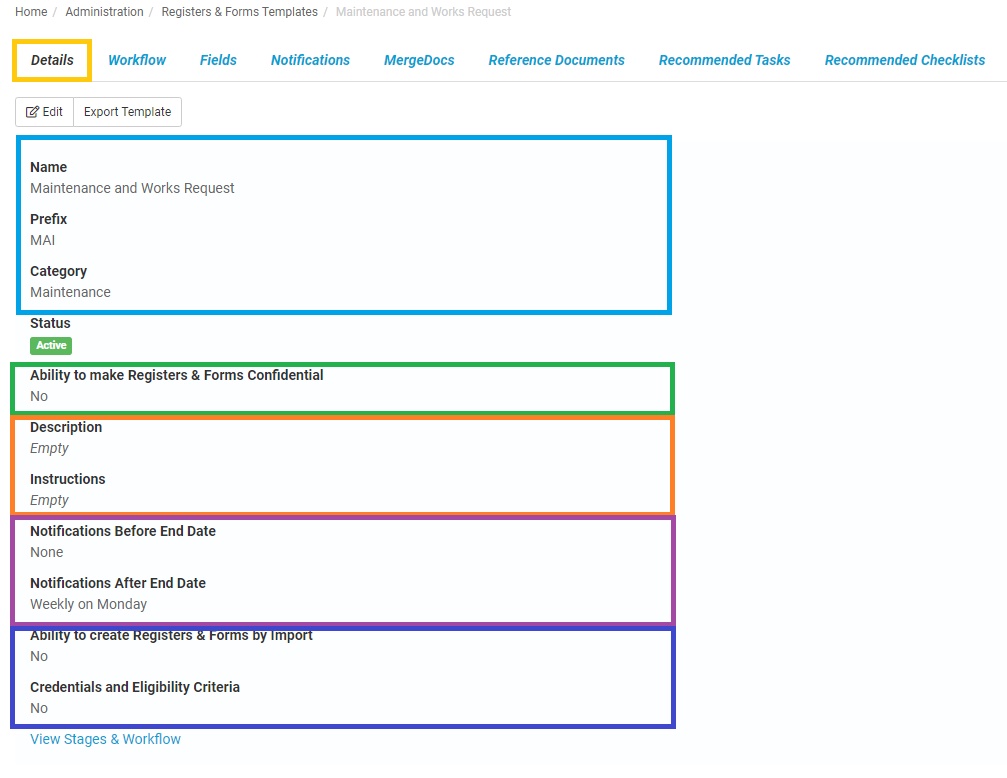This screenshot has height=778, width=1007.
Task: Click the No value under Confidential setting
Action: tap(39, 396)
